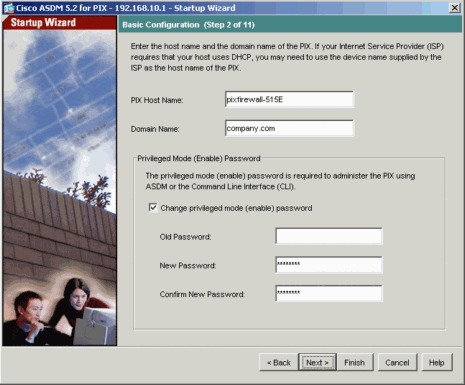Click the Cisco ASDM title bar icon
This screenshot has width=465, height=385.
coord(9,8)
